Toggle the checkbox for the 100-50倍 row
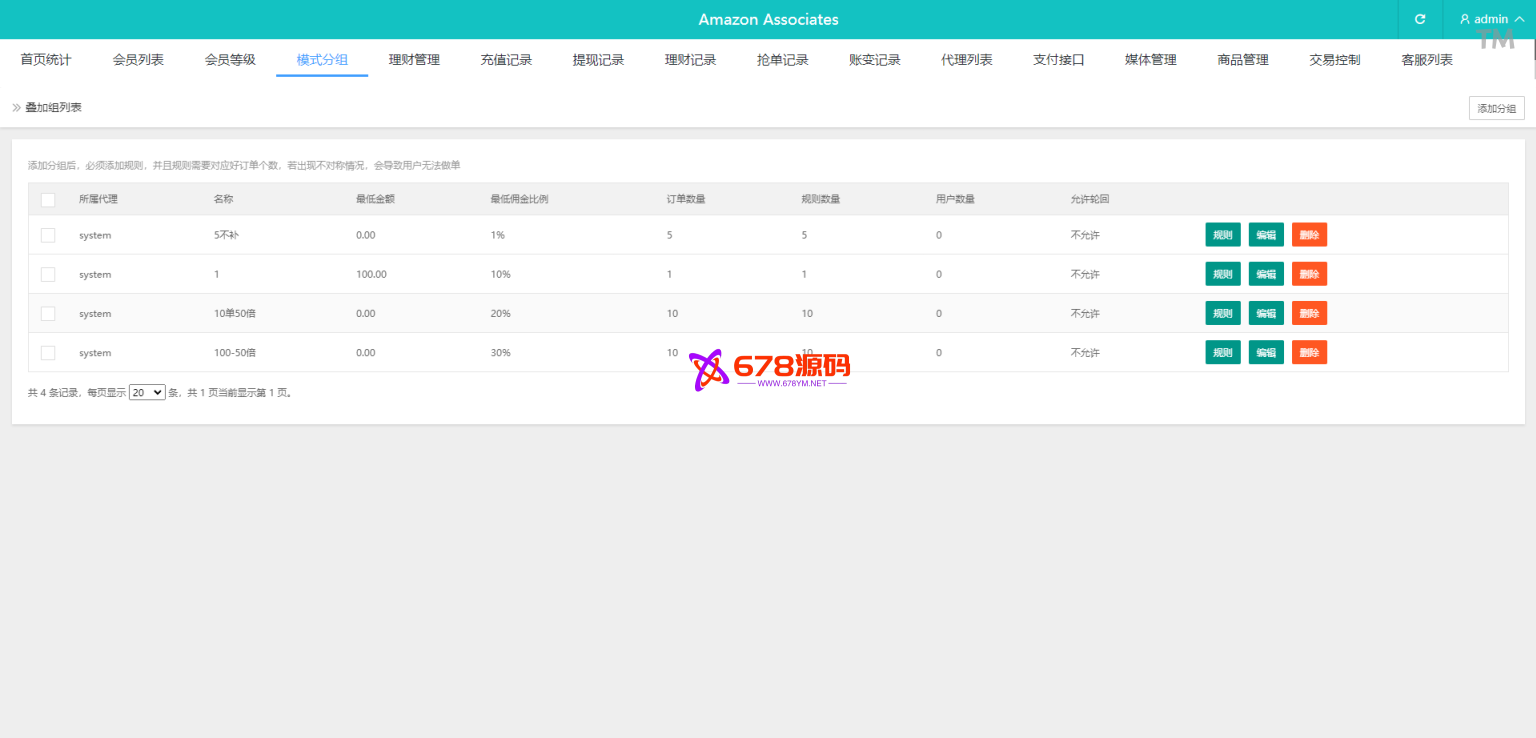Viewport: 1536px width, 738px height. (48, 353)
